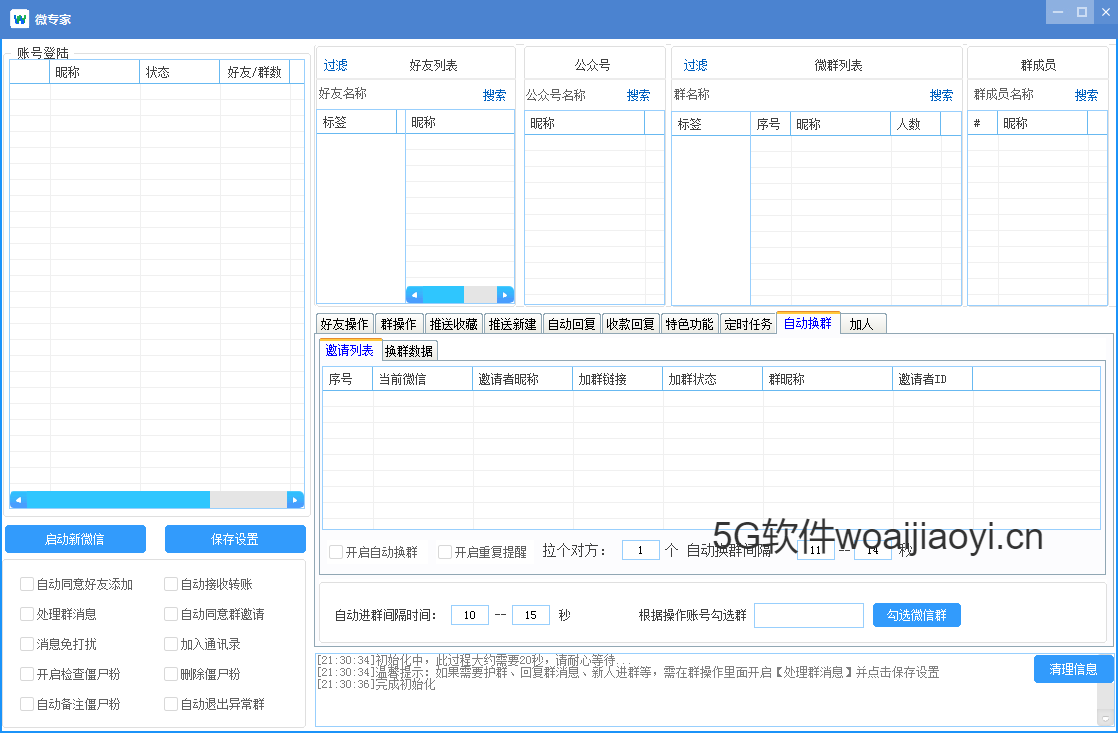
Task: Open the 自动回复 tab
Action: (x=572, y=324)
